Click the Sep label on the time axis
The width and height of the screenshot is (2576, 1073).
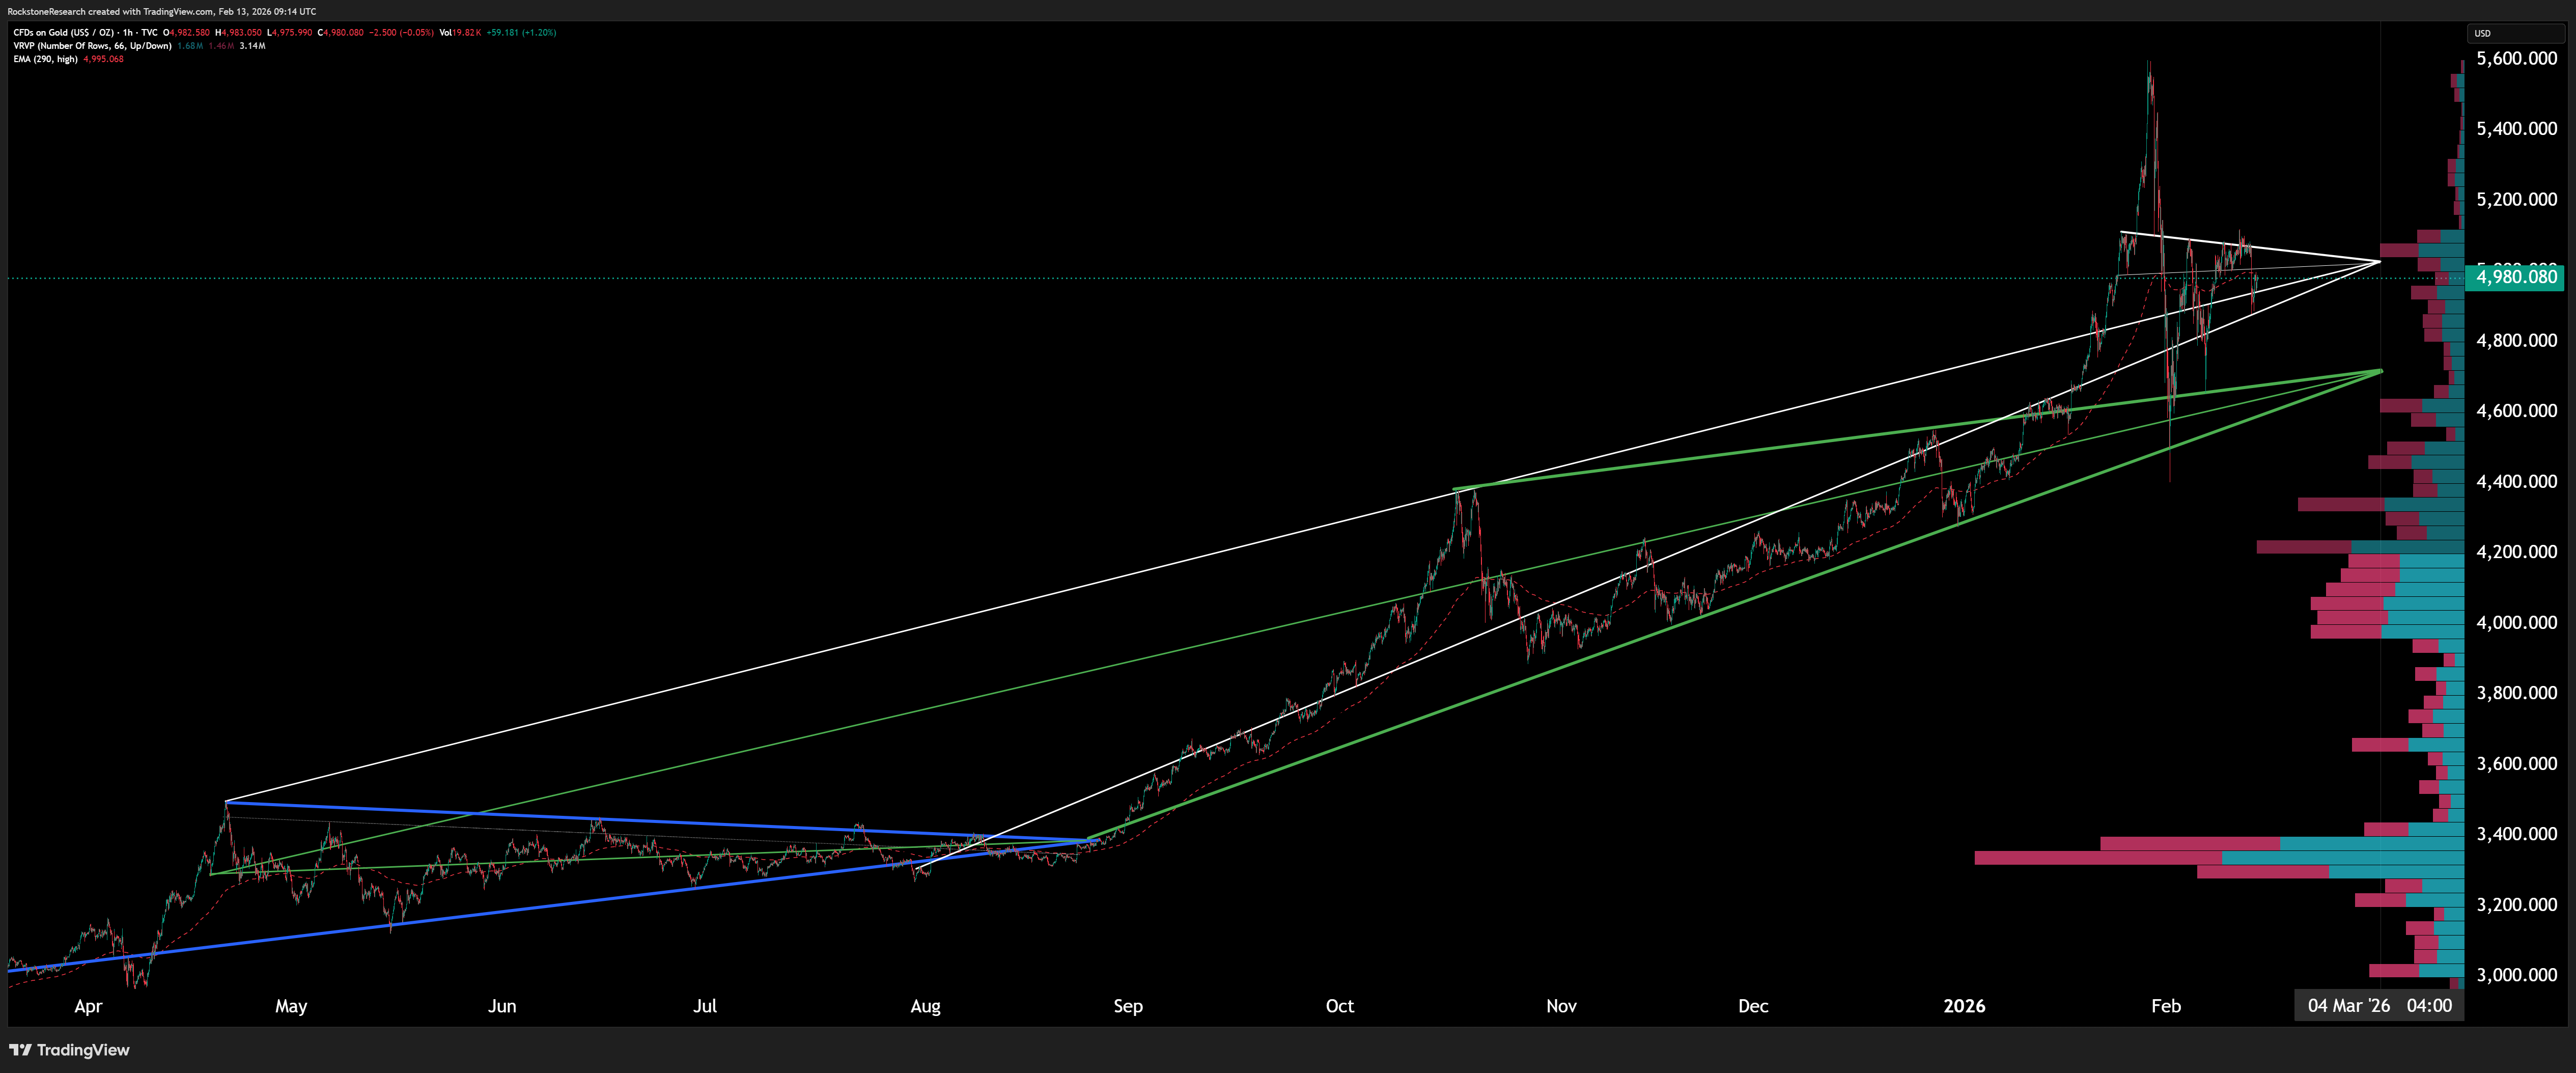coord(1128,1005)
